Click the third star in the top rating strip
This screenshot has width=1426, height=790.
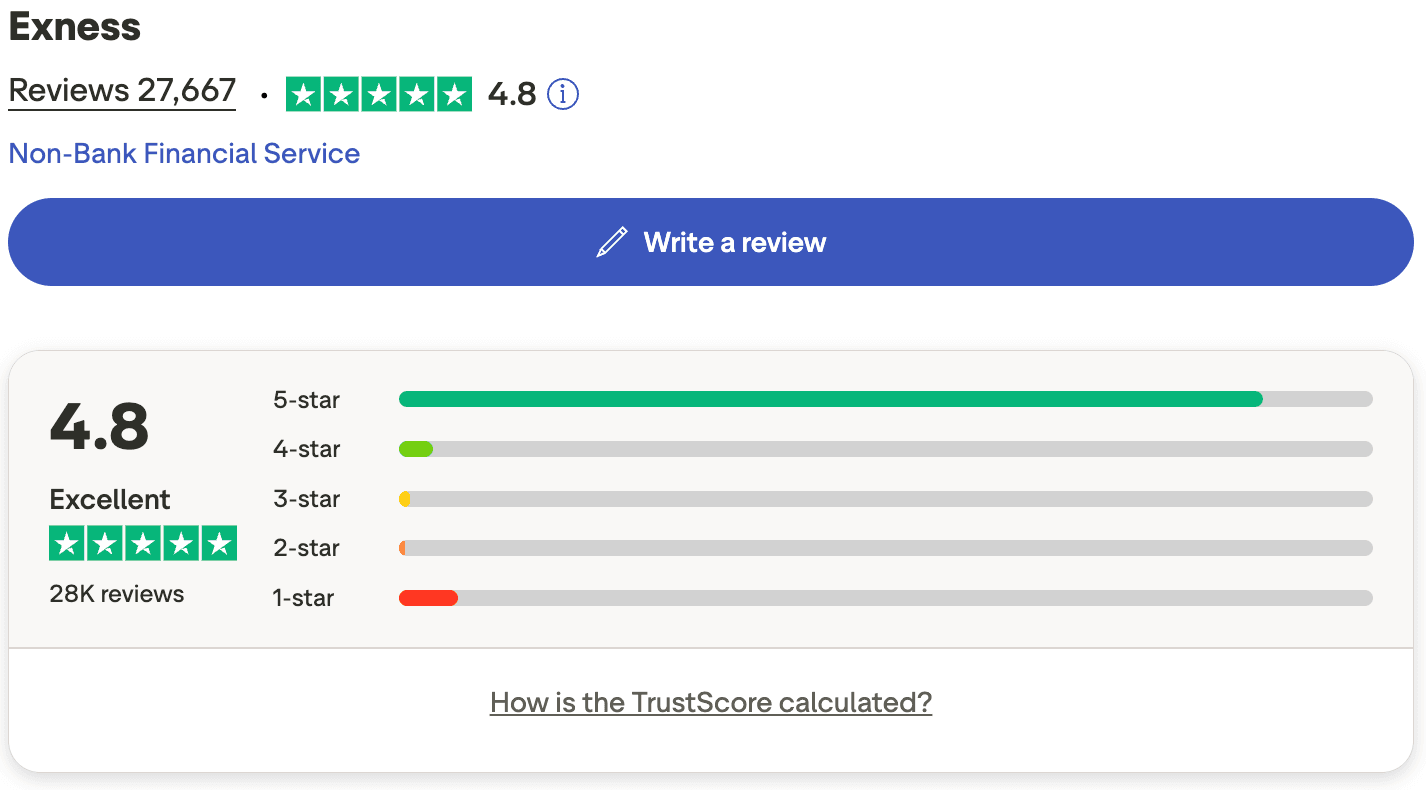(x=380, y=94)
